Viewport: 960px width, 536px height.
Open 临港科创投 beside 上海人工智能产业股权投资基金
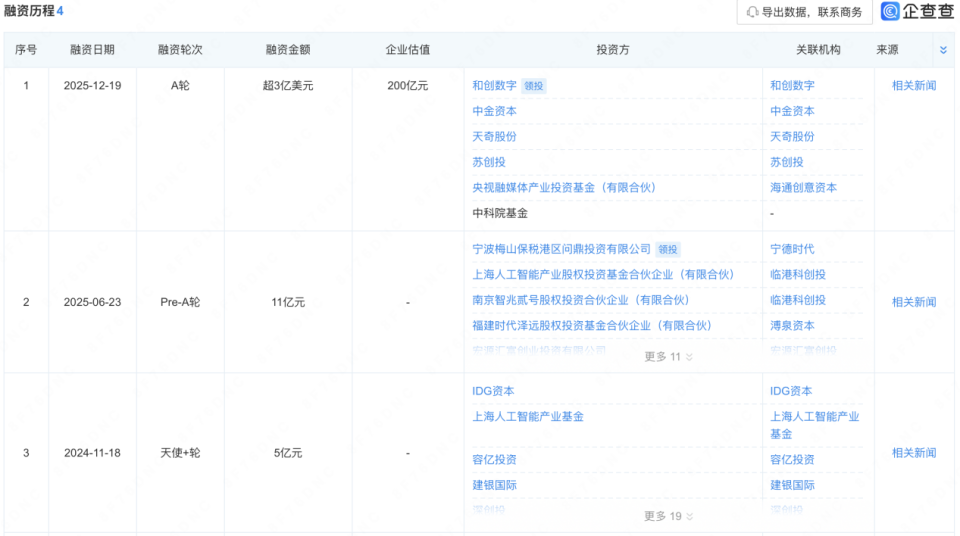[798, 274]
